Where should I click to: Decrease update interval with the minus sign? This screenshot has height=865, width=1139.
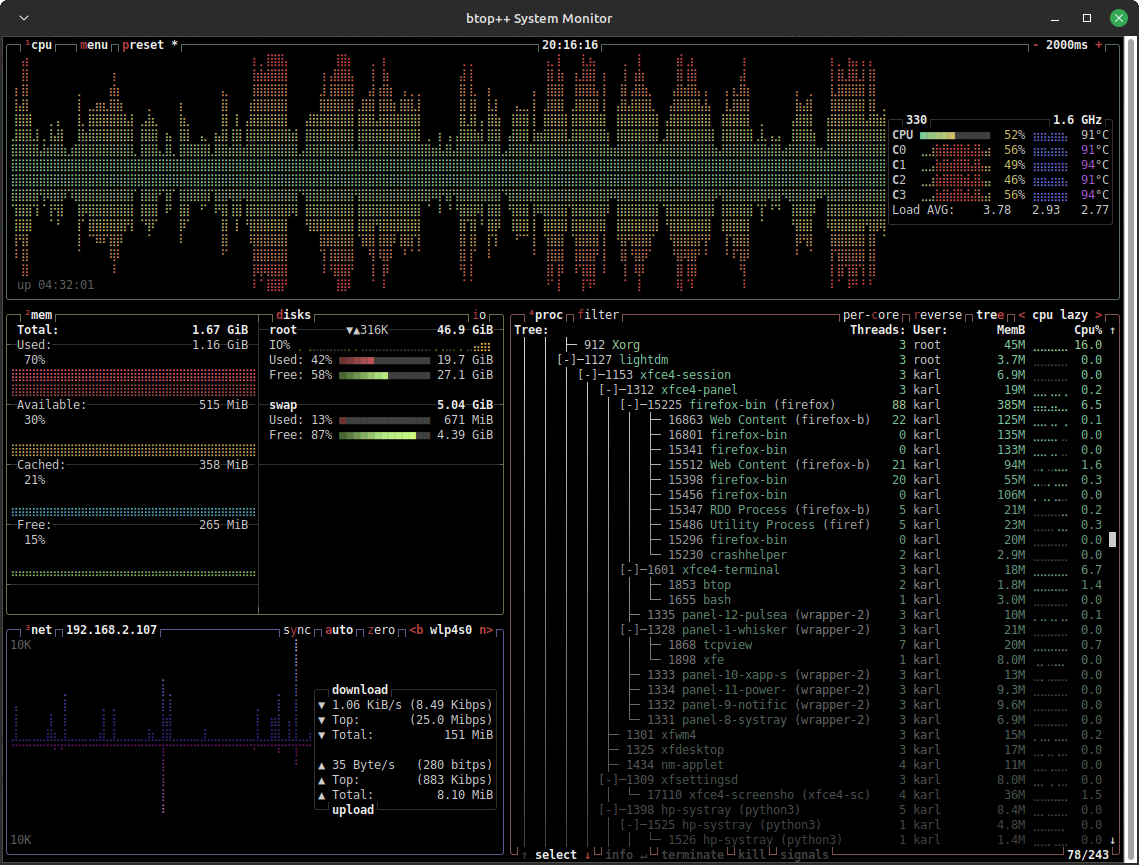click(x=1035, y=45)
